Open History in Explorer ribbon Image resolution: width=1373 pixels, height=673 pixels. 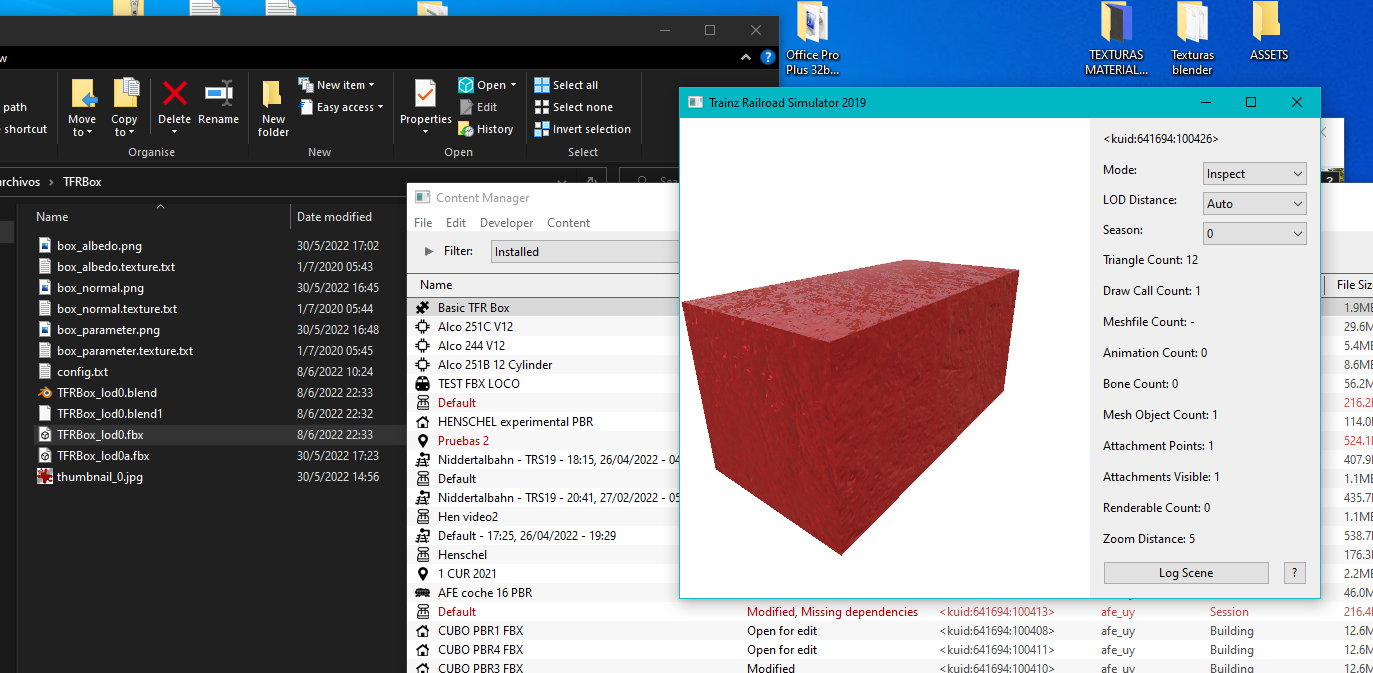pyautogui.click(x=486, y=129)
